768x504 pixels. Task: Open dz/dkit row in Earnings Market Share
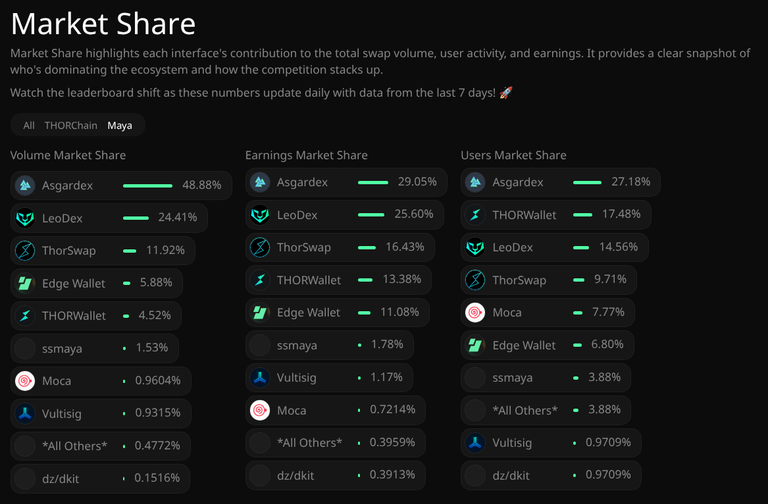click(x=336, y=475)
